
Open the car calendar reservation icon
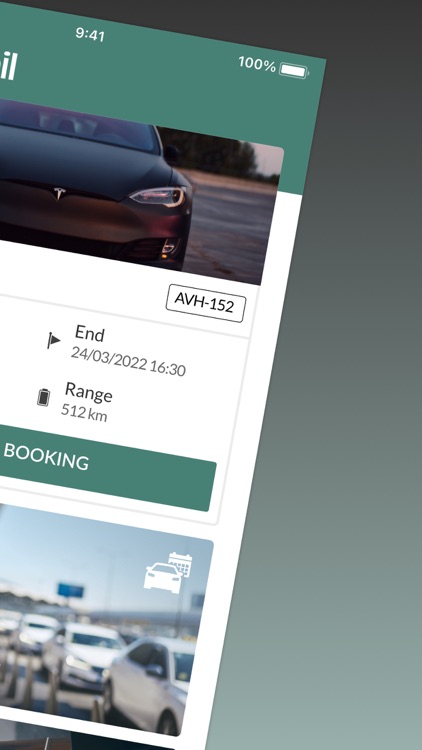168,572
